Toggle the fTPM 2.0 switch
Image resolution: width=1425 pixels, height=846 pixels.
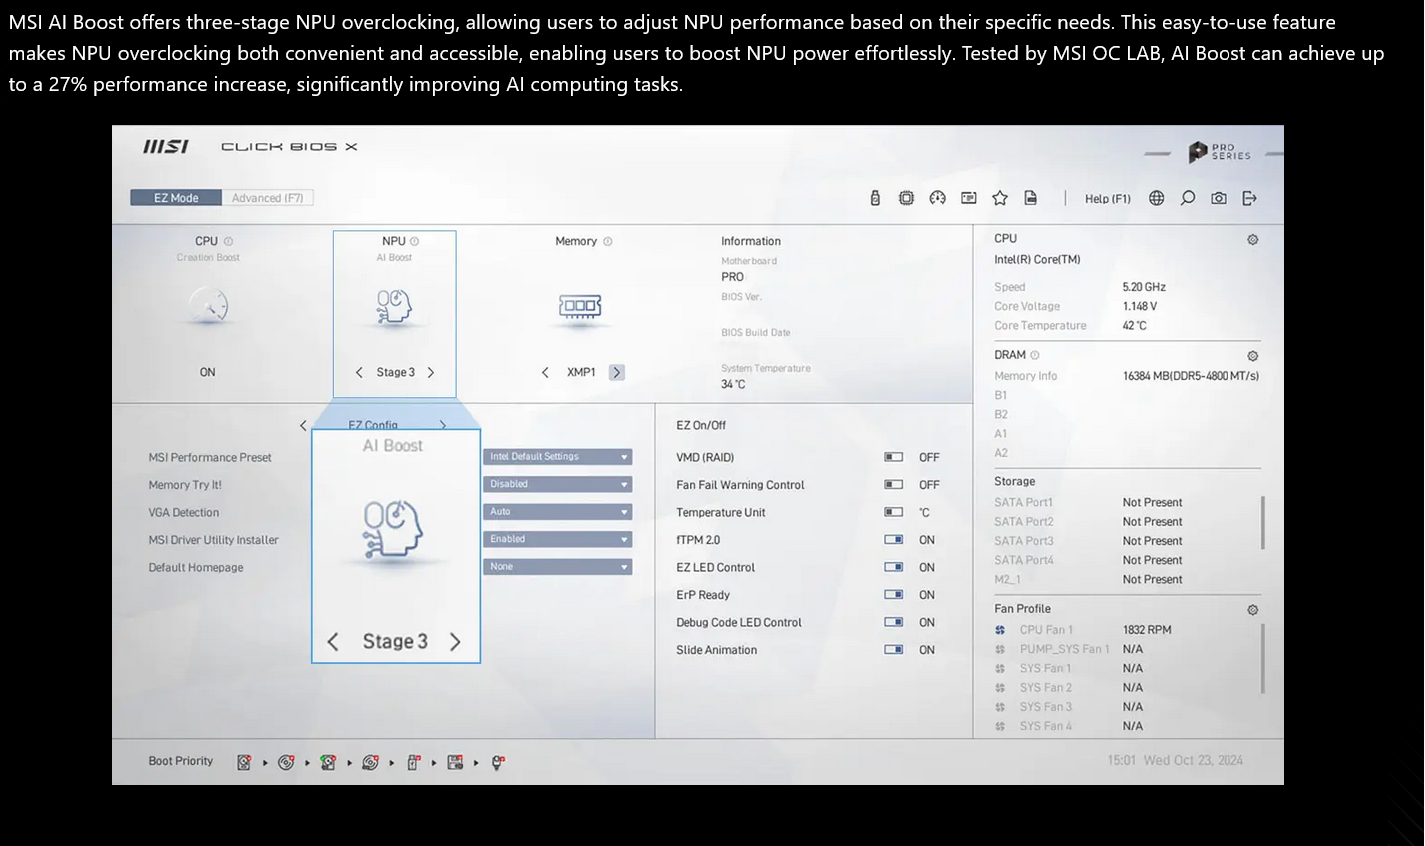click(x=893, y=540)
